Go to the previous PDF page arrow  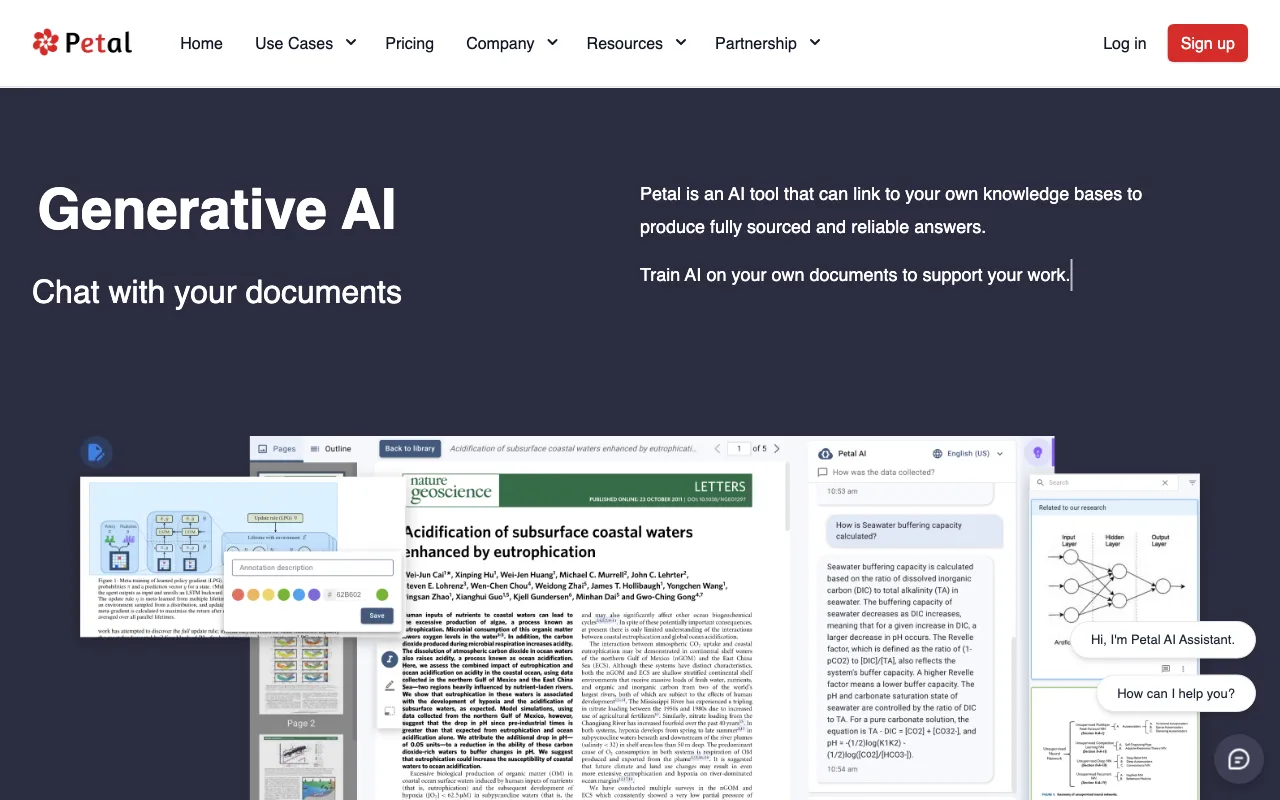coord(716,449)
